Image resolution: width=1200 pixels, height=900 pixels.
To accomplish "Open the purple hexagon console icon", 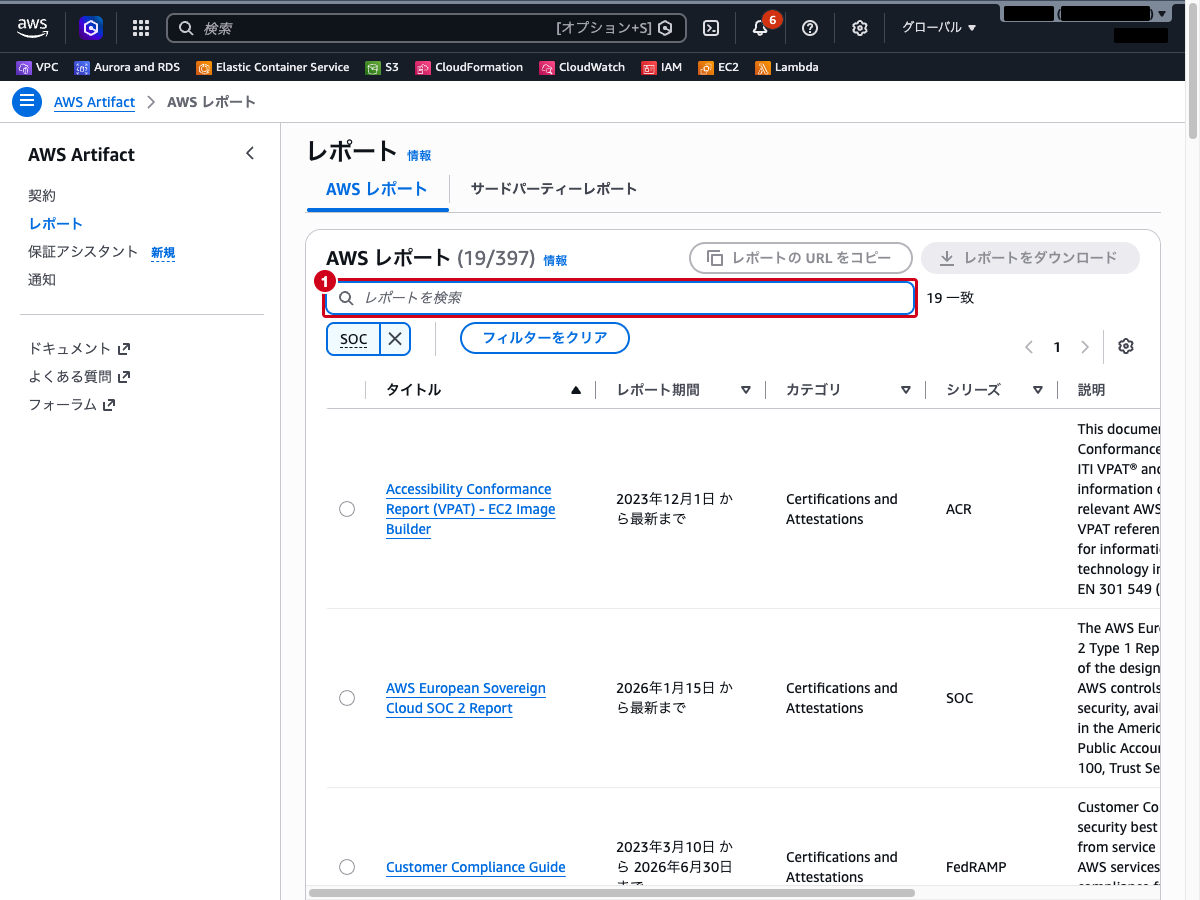I will click(92, 28).
